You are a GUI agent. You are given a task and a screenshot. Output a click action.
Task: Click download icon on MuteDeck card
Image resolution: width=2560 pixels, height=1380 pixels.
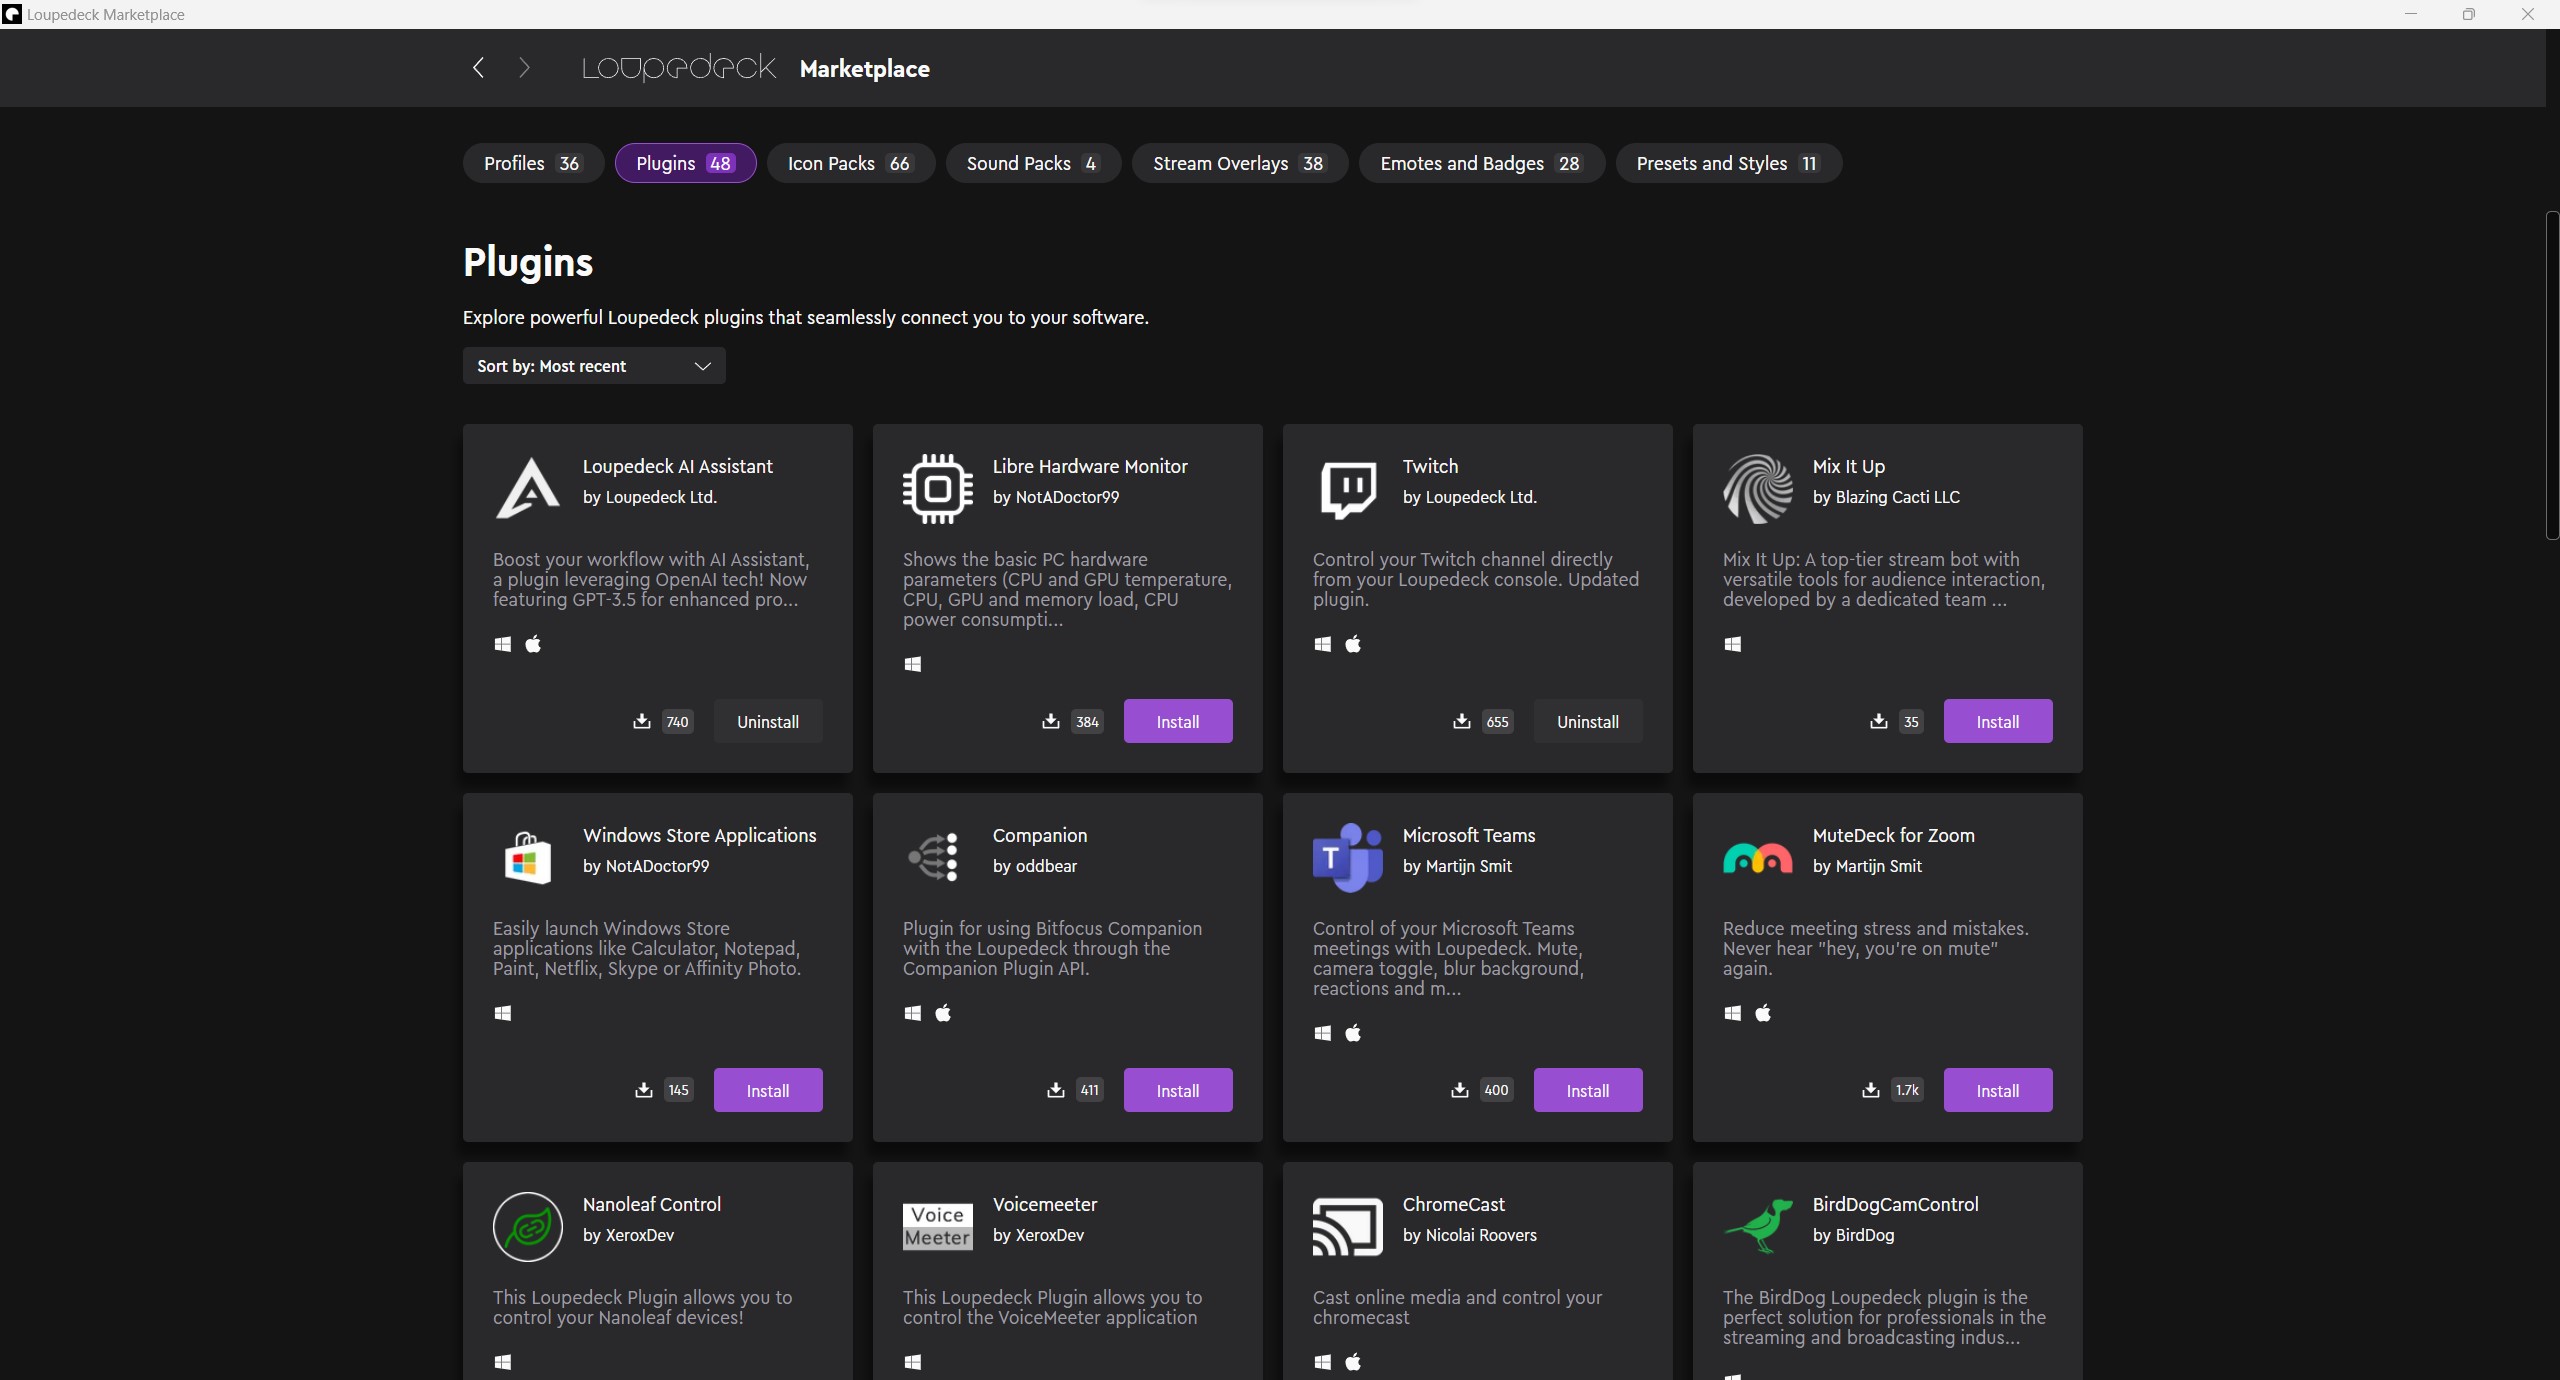pyautogui.click(x=1871, y=1090)
